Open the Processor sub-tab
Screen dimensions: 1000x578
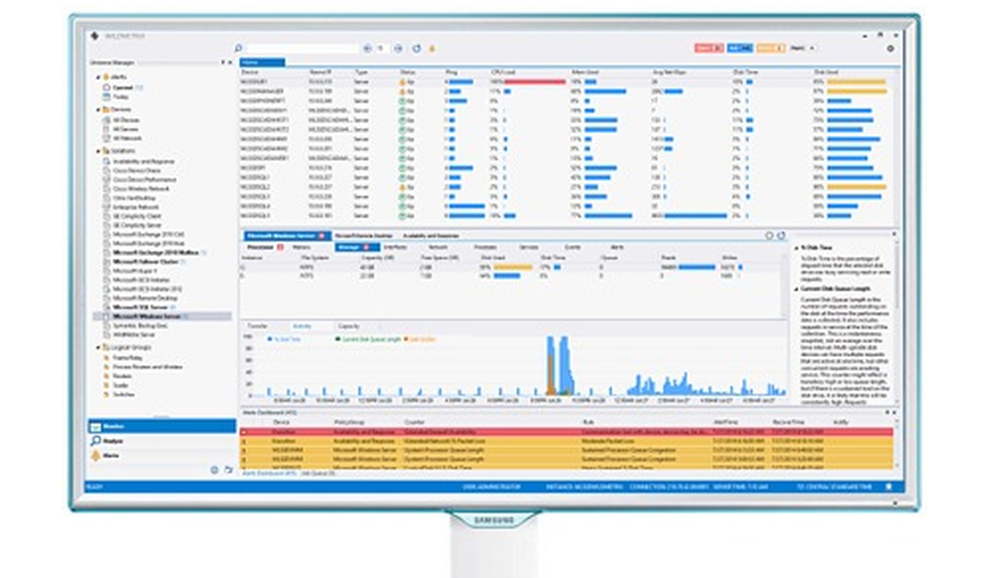tap(264, 247)
